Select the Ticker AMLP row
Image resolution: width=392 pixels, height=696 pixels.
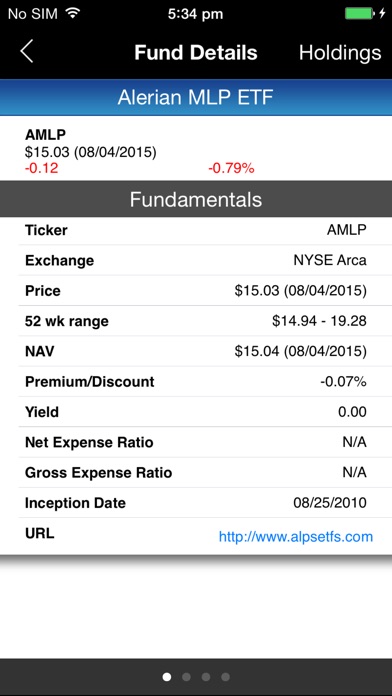click(x=196, y=230)
